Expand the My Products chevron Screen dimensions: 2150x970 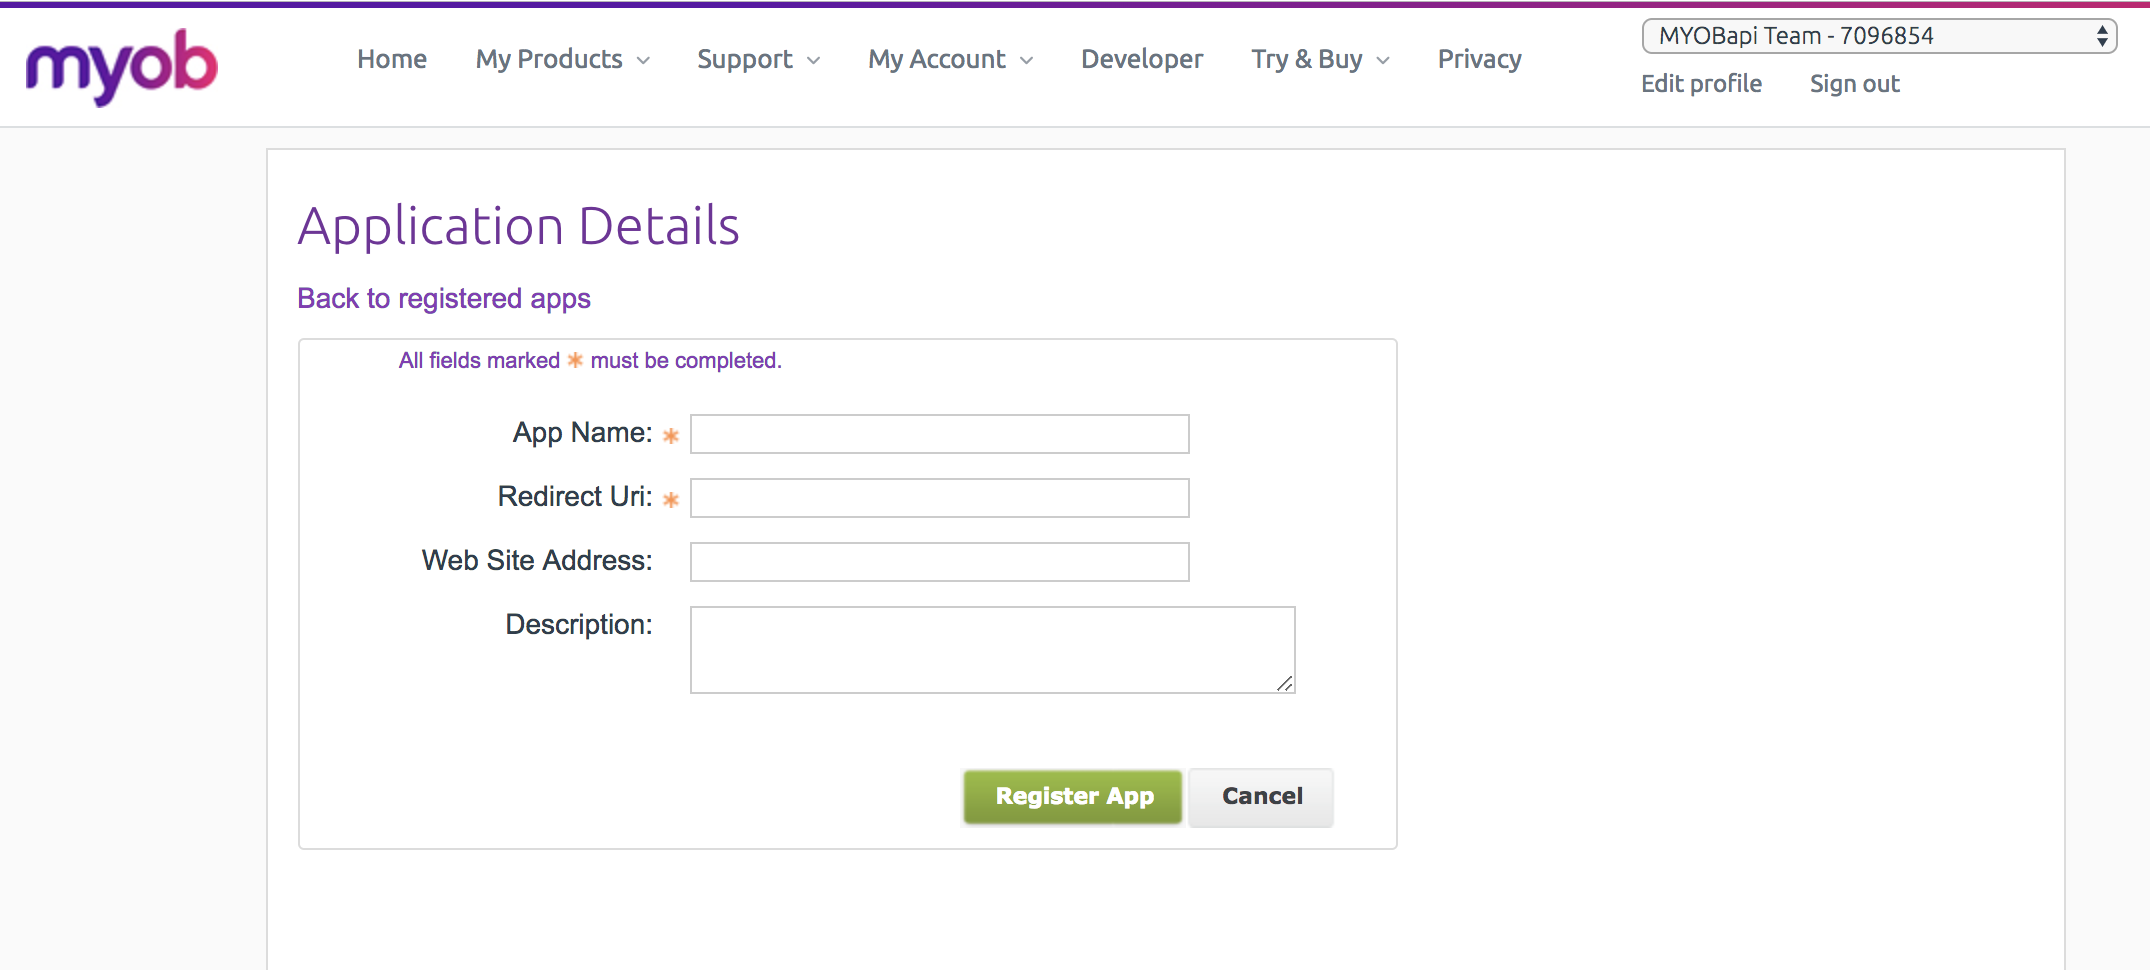click(643, 61)
